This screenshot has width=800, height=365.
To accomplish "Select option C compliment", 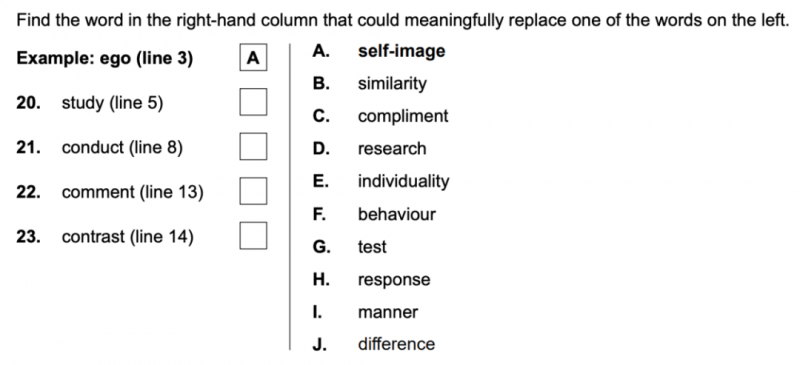I will click(x=381, y=116).
